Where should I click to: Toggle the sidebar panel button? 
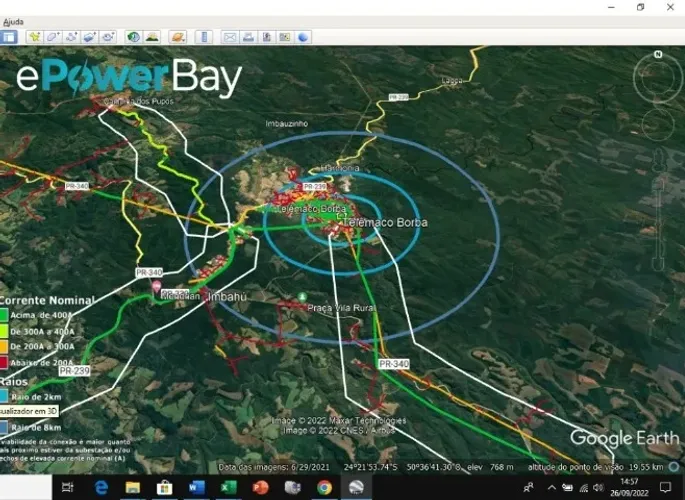point(8,37)
